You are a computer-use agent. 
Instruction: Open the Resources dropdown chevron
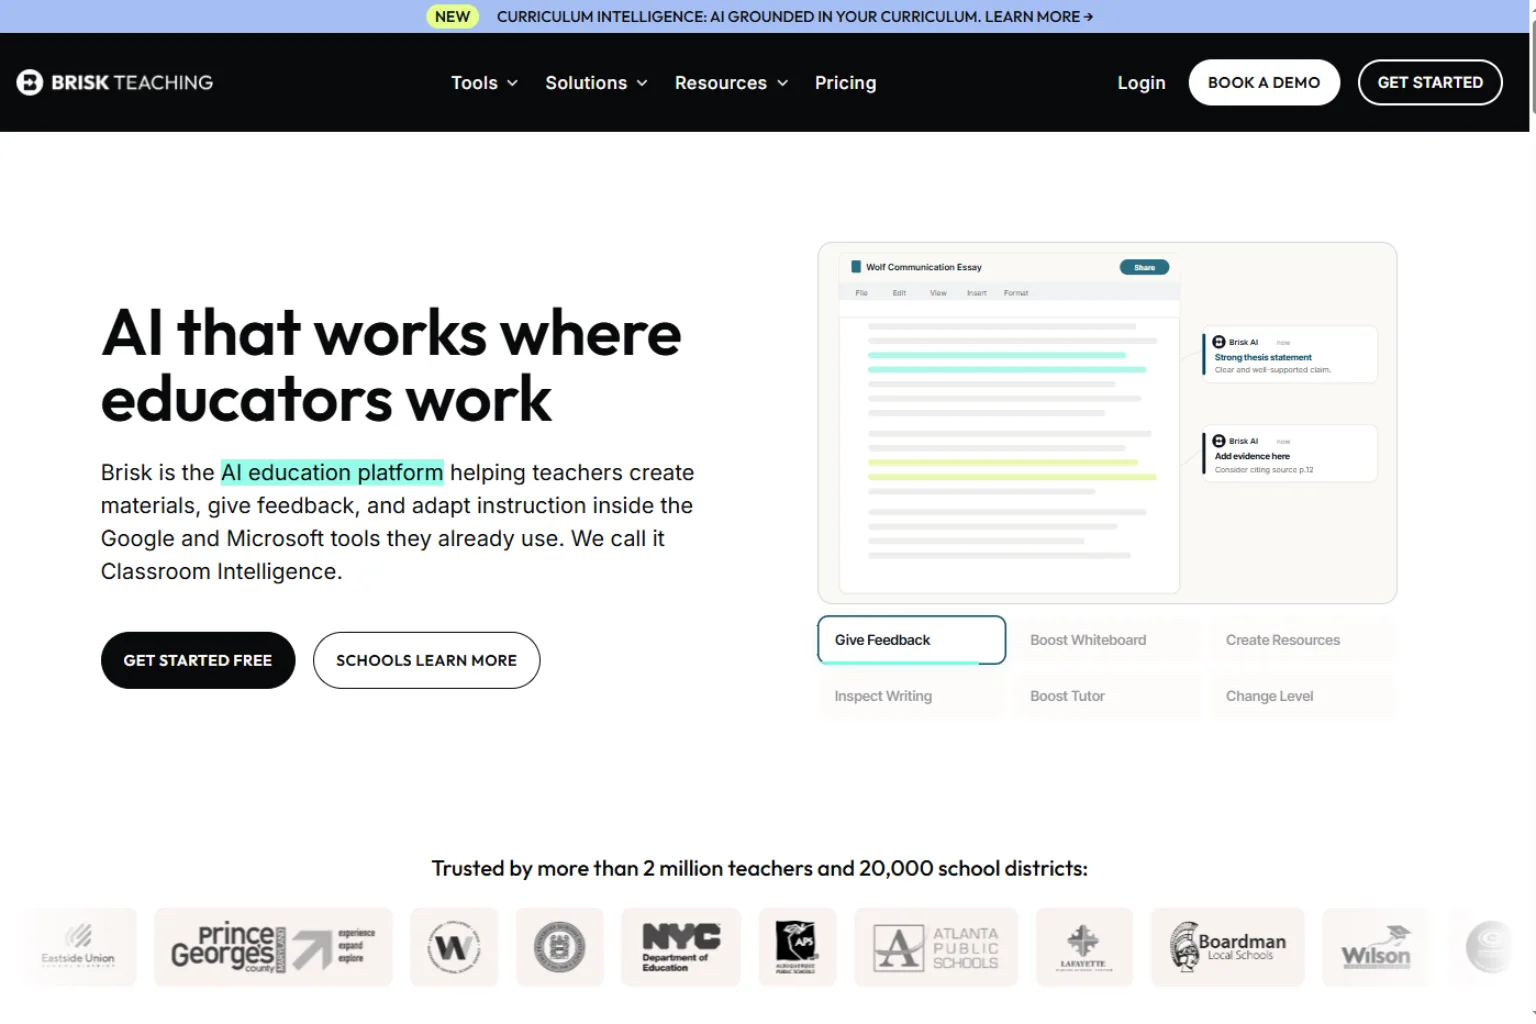click(x=783, y=83)
